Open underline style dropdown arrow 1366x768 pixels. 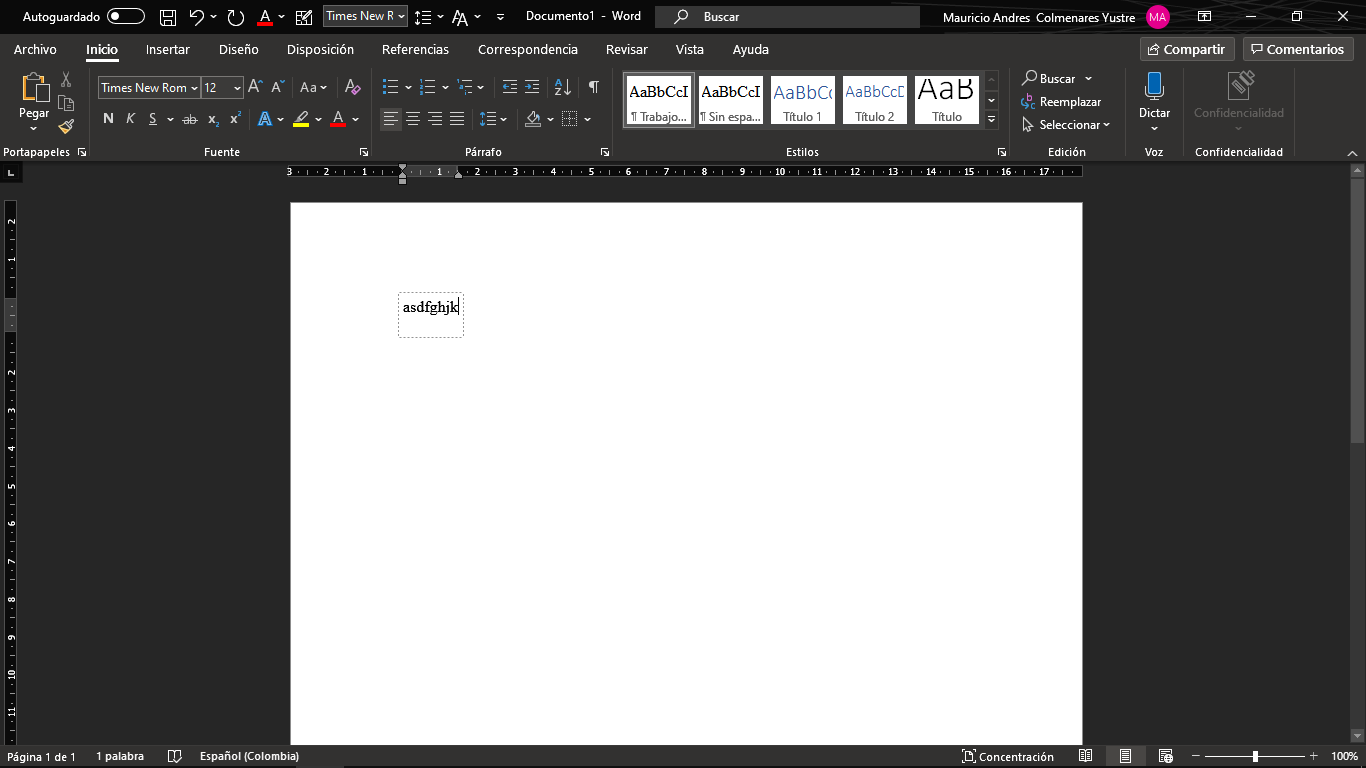(170, 119)
